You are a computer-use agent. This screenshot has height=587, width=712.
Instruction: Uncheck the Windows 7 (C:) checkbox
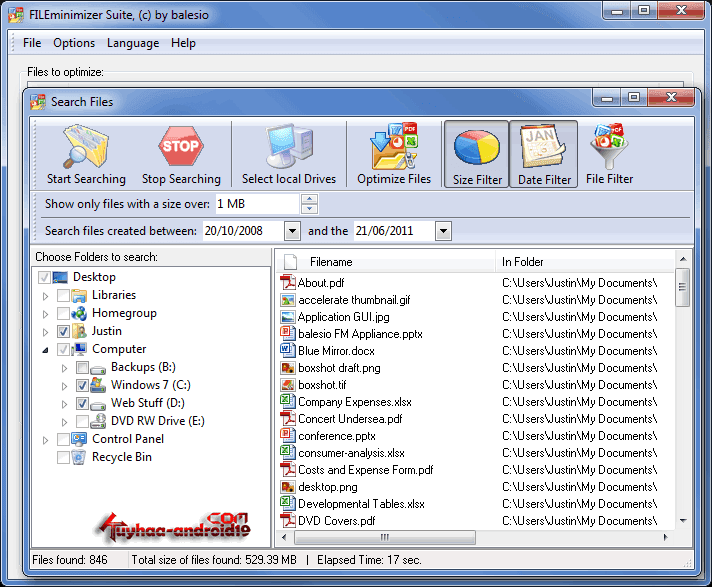[x=82, y=385]
